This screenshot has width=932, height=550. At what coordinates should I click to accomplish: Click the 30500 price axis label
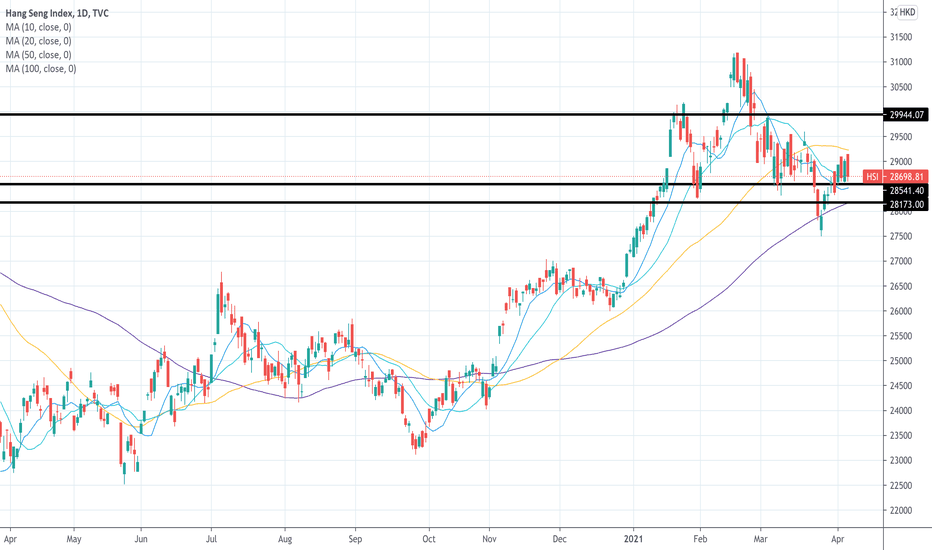[900, 87]
